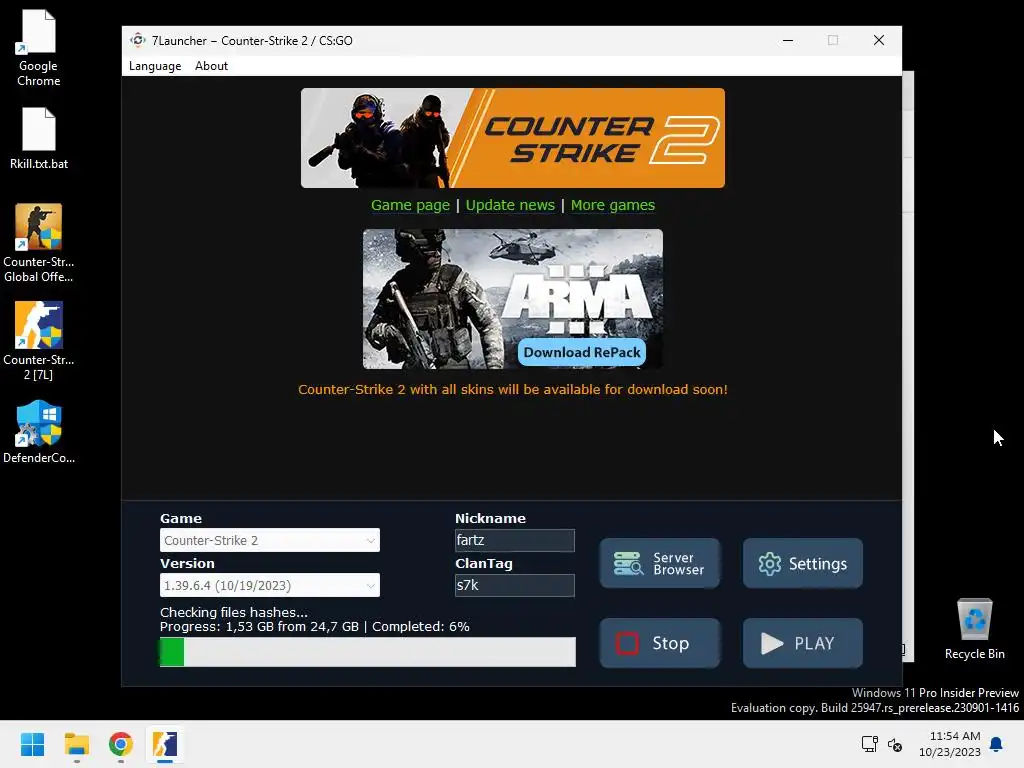Screen dimensions: 1024x768
Task: Open the About menu
Action: [211, 66]
